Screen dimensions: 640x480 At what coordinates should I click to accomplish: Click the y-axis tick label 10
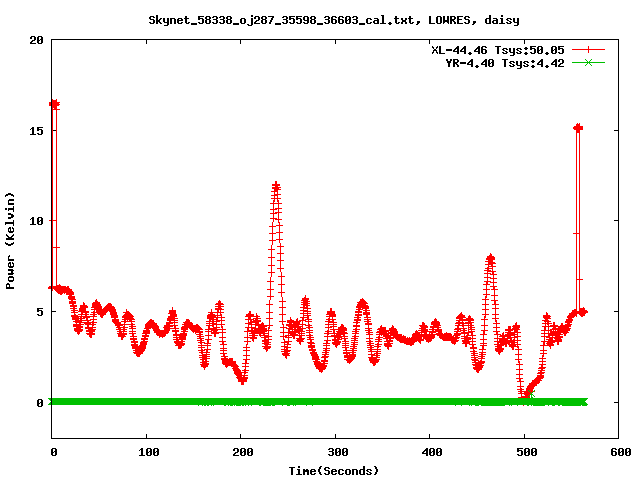point(36,221)
